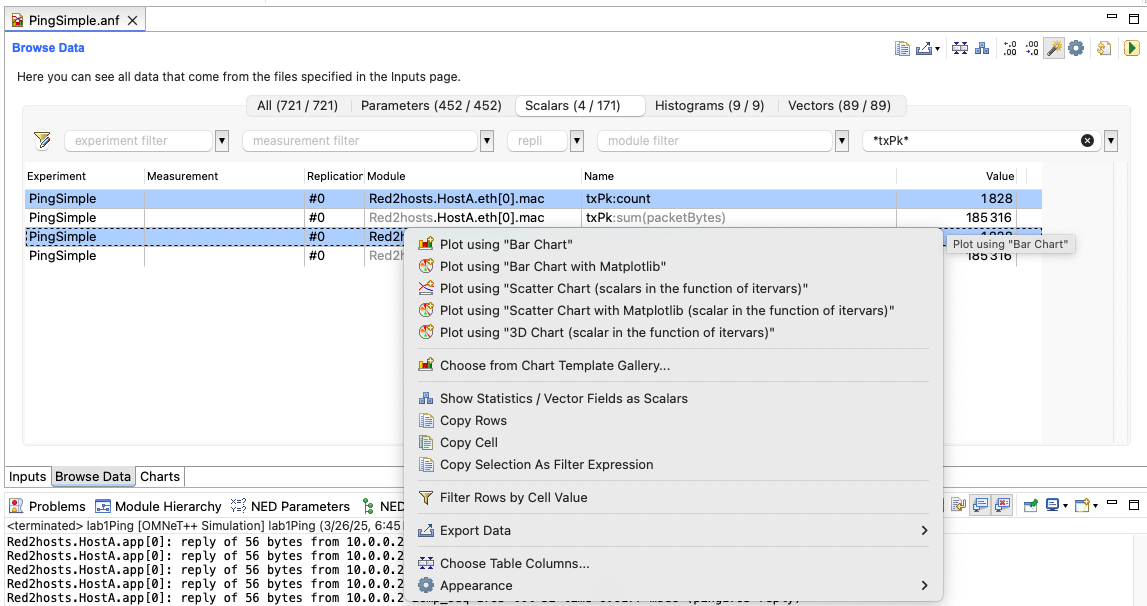Click the Display Selected Console monitor icon

coord(1053,505)
